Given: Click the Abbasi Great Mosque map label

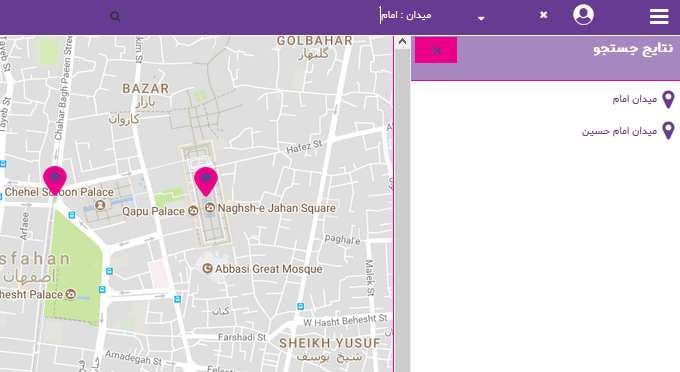Looking at the screenshot, I should [x=269, y=269].
